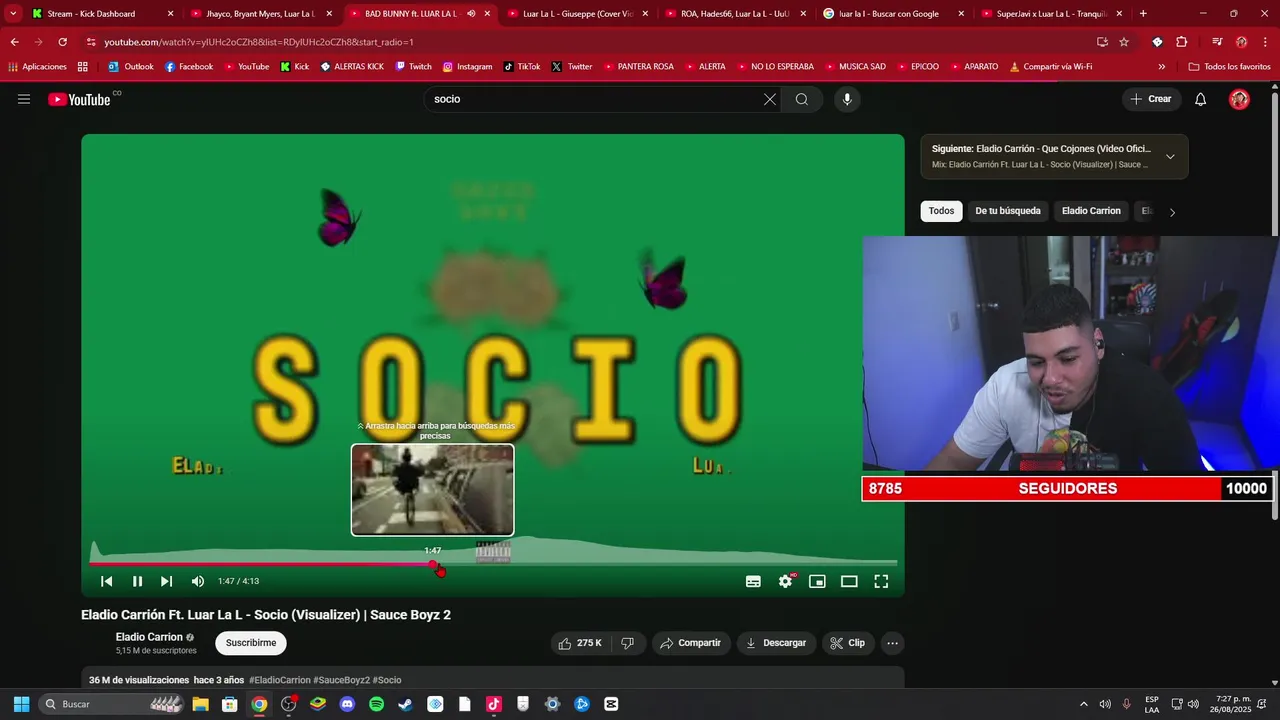Mute the BAD BUNNY tab audio icon
The height and width of the screenshot is (720, 1280).
pyautogui.click(x=471, y=14)
